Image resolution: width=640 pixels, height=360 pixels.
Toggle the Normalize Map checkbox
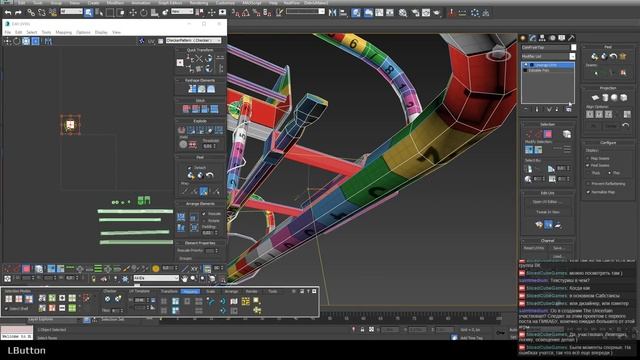click(x=588, y=192)
